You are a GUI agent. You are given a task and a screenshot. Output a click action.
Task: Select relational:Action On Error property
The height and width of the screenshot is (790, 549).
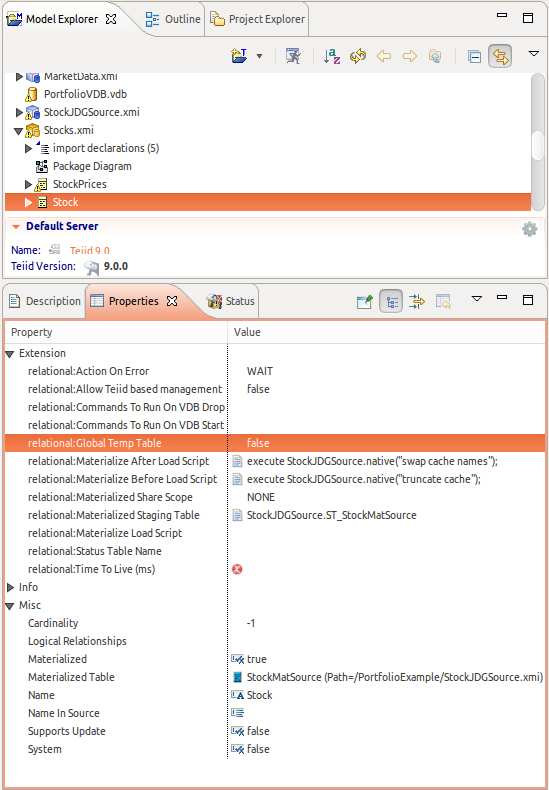click(x=89, y=371)
